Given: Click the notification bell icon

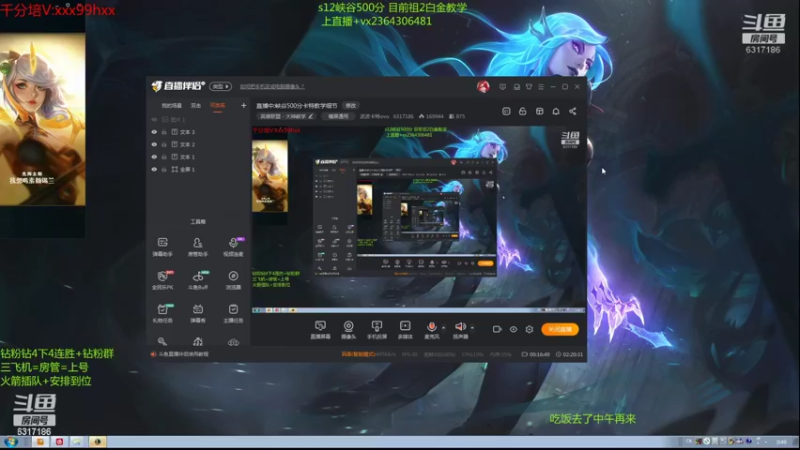Looking at the screenshot, I should [556, 111].
